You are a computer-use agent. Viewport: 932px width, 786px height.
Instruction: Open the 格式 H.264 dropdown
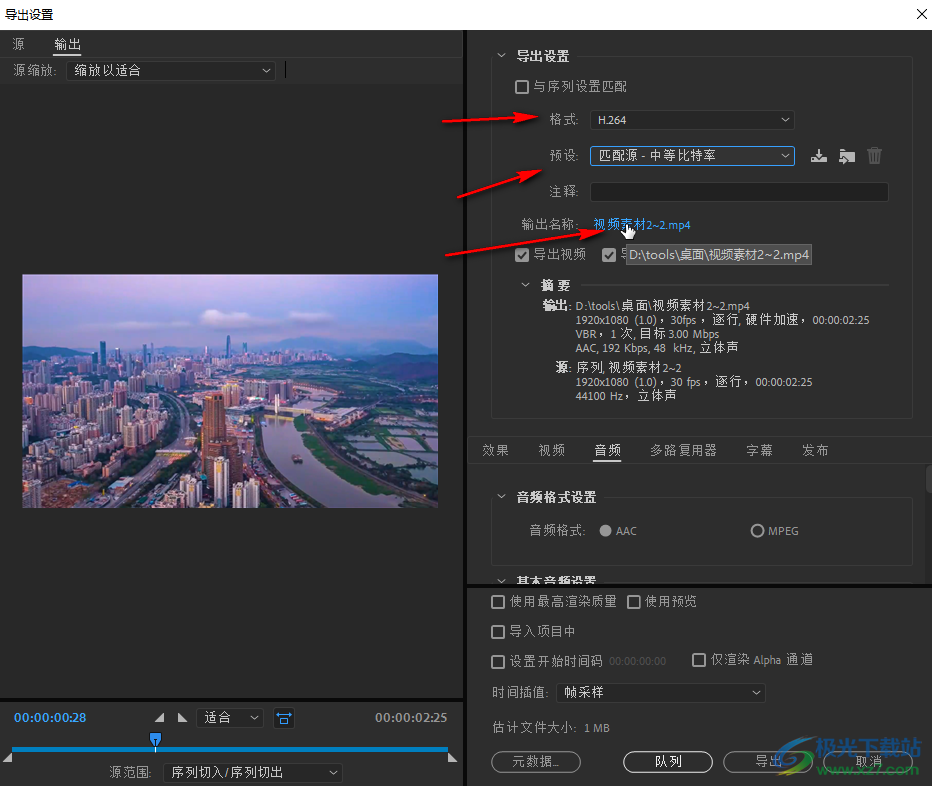(x=692, y=120)
